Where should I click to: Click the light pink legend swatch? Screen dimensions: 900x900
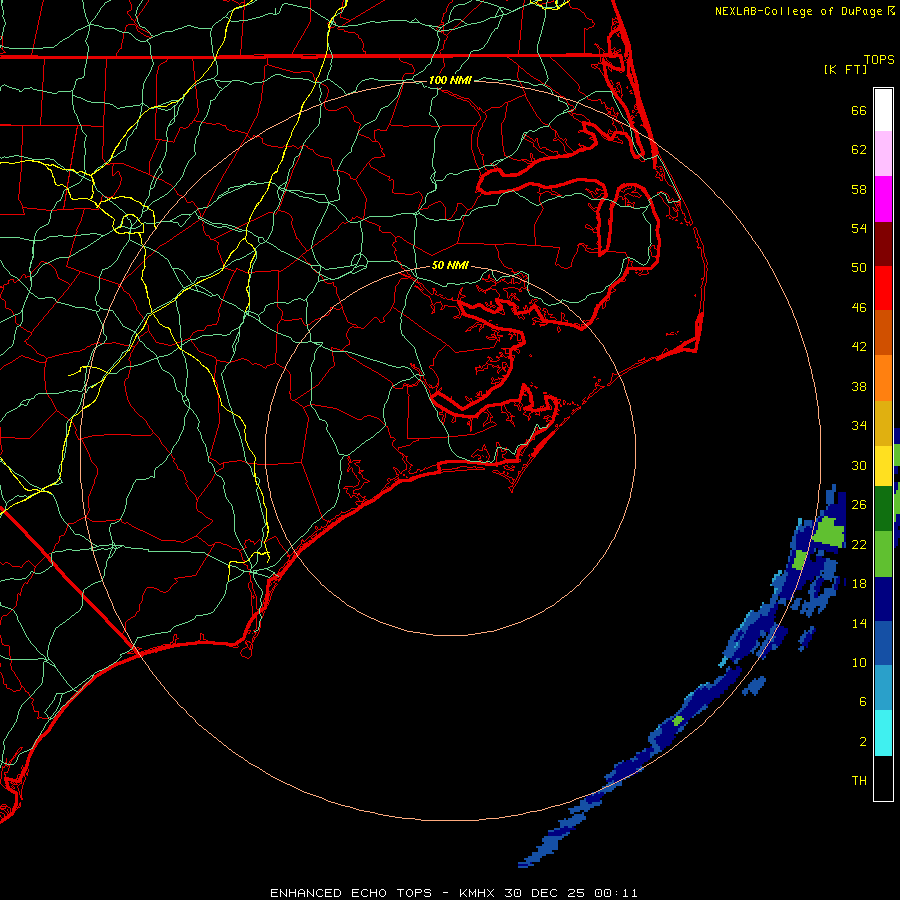click(x=883, y=154)
